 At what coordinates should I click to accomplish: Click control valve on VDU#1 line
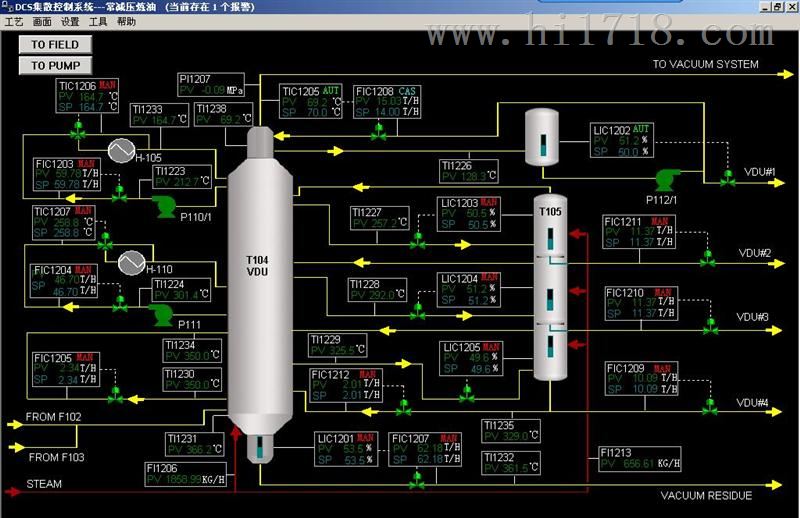click(x=728, y=178)
